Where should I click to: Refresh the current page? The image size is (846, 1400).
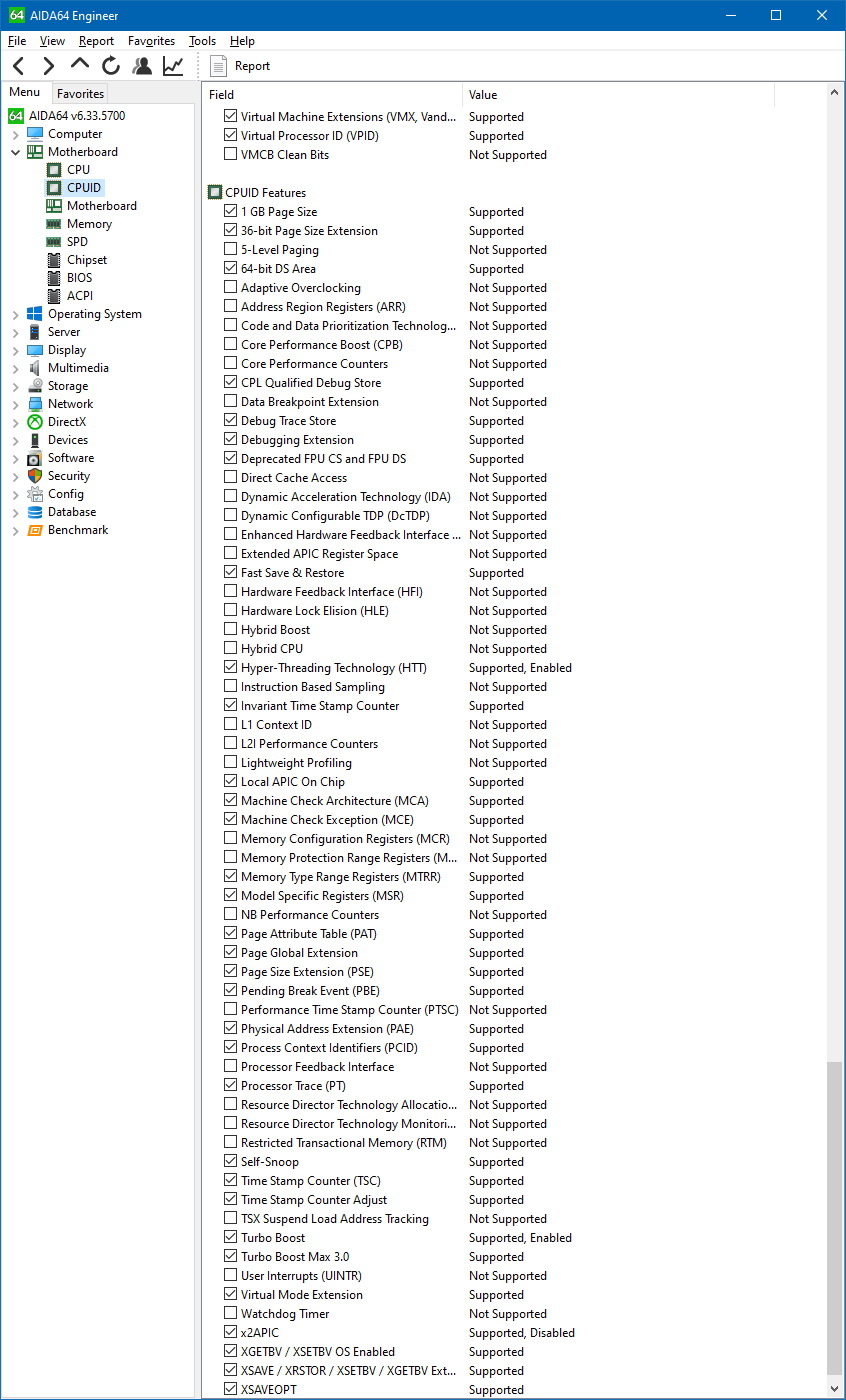[111, 66]
